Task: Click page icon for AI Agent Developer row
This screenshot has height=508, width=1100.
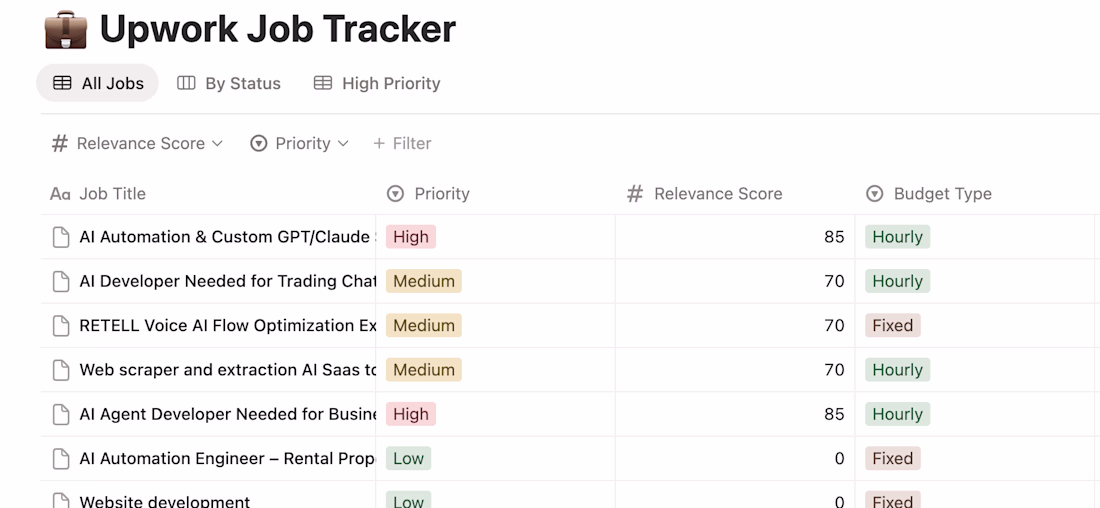Action: [61, 414]
